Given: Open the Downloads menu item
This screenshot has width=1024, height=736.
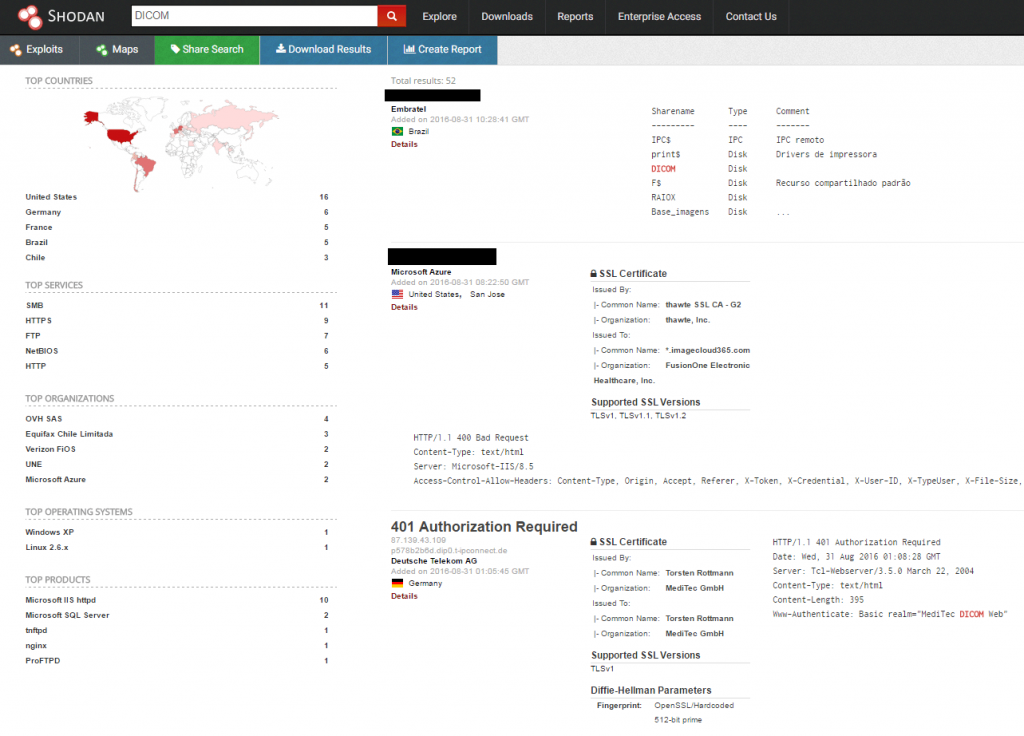Looking at the screenshot, I should (507, 17).
